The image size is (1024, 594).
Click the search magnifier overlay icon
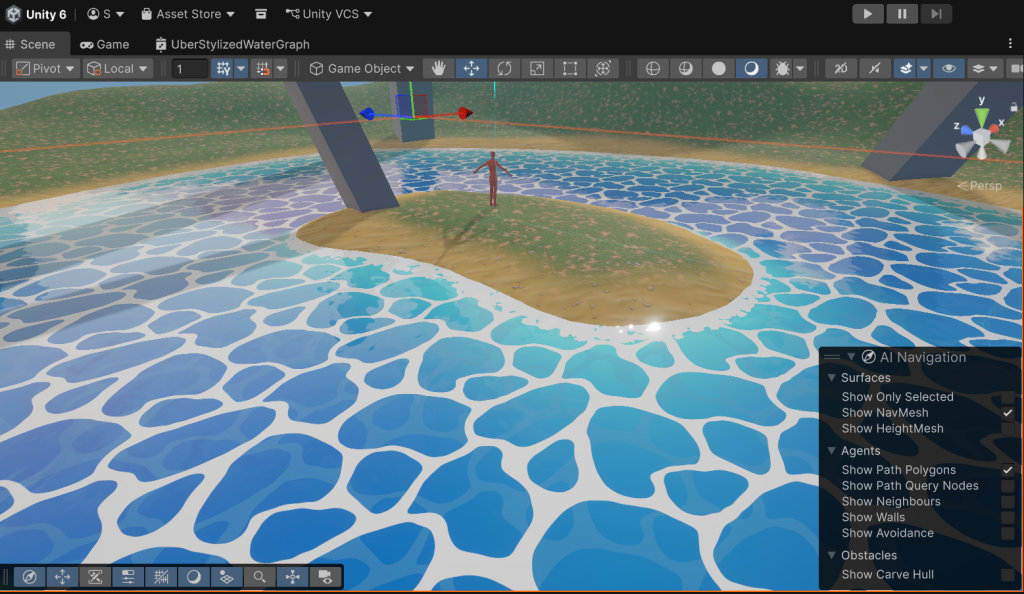[x=259, y=577]
